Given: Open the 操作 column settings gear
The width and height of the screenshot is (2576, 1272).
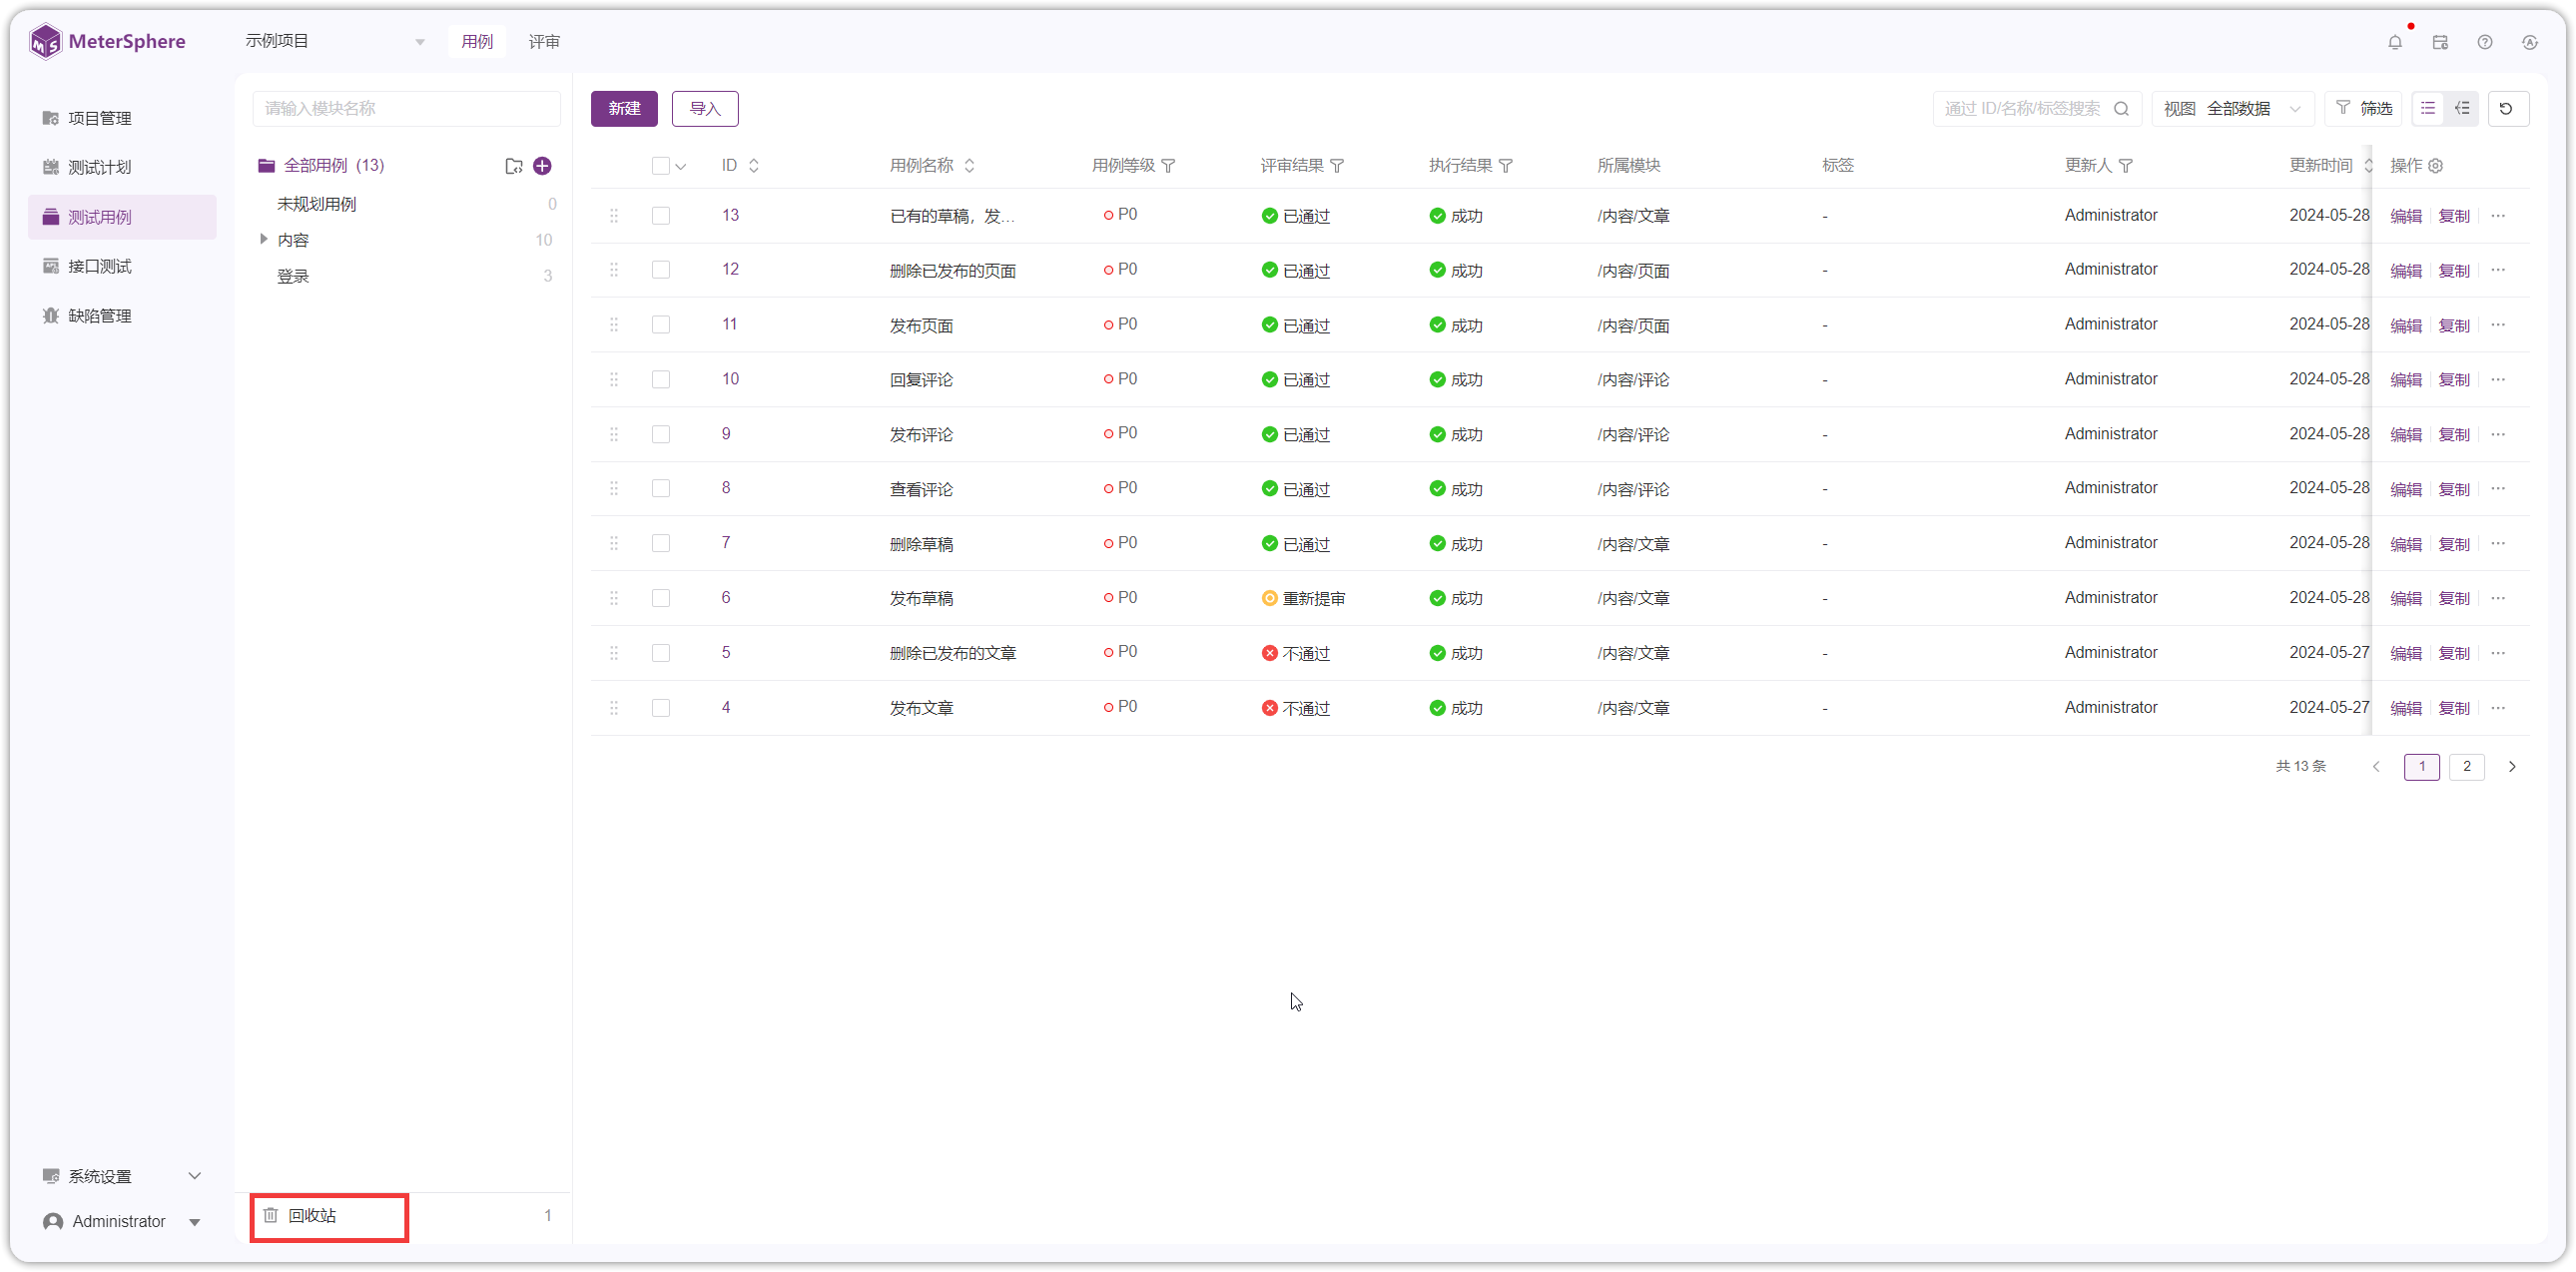Looking at the screenshot, I should 2436,166.
